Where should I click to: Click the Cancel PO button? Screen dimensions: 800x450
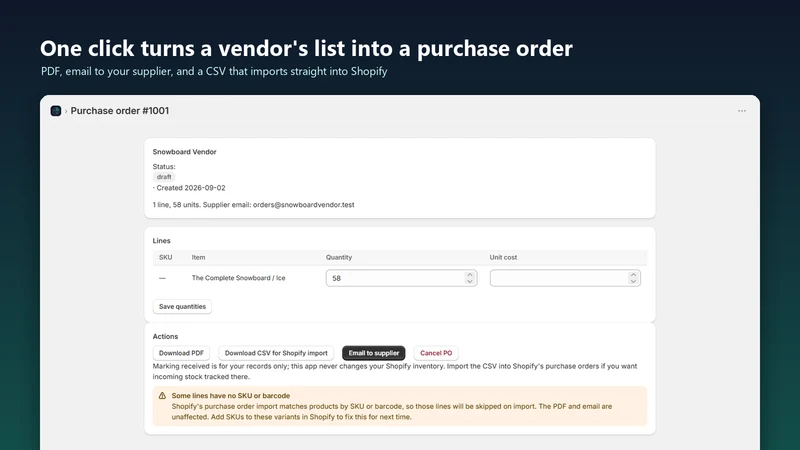[436, 353]
